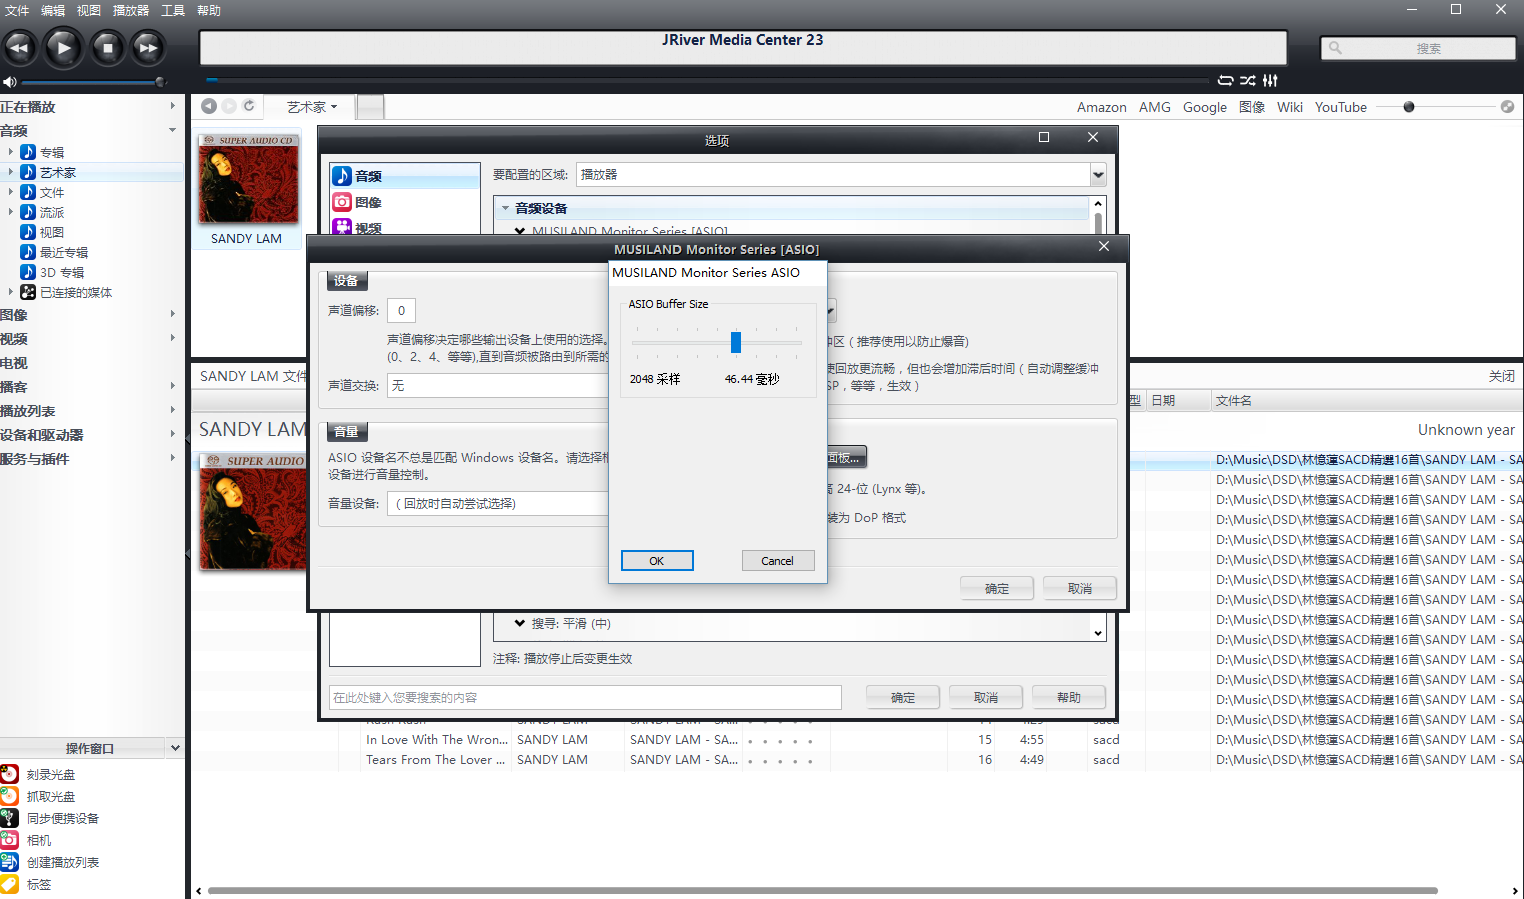Image resolution: width=1524 pixels, height=899 pixels.
Task: Open the DSP studio equalizer icon
Action: [1270, 80]
